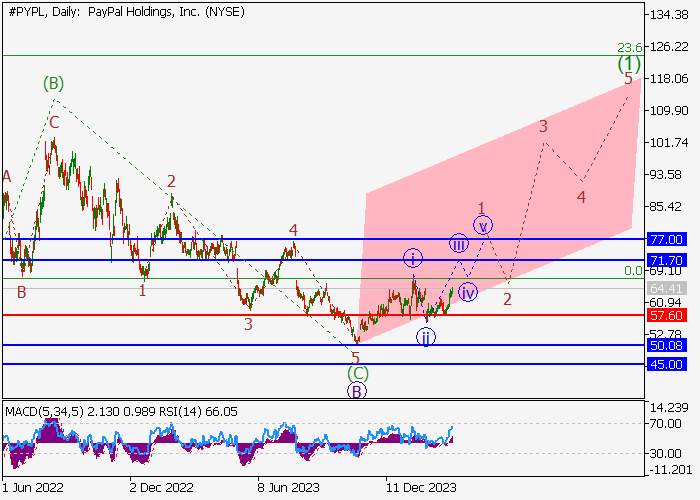Select the green 0.0 Fibonacci label
This screenshot has height=500, width=700.
pos(633,271)
